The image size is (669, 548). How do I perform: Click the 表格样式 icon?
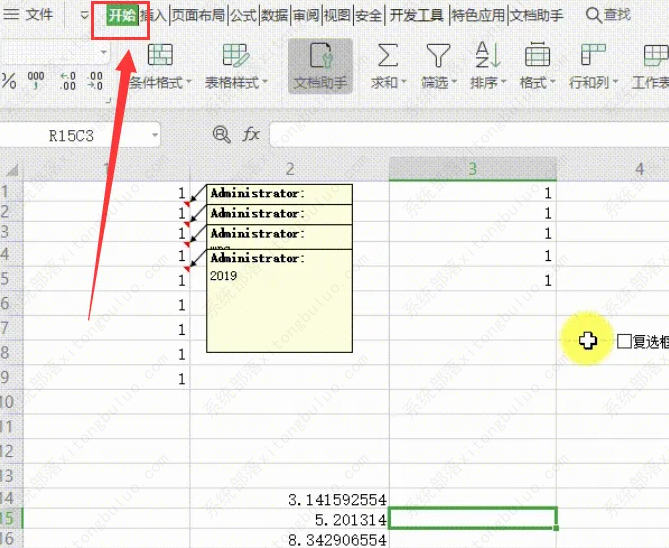(x=236, y=55)
